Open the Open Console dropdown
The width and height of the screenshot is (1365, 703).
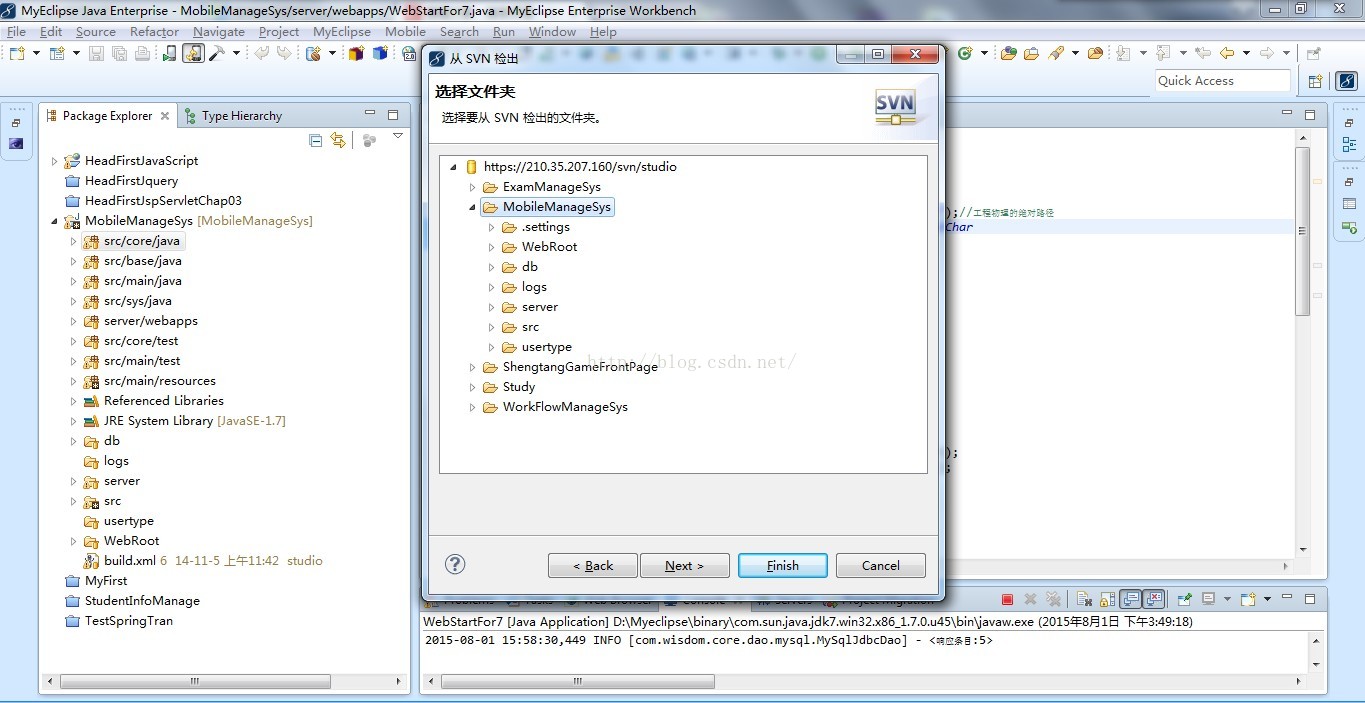pyautogui.click(x=1267, y=599)
